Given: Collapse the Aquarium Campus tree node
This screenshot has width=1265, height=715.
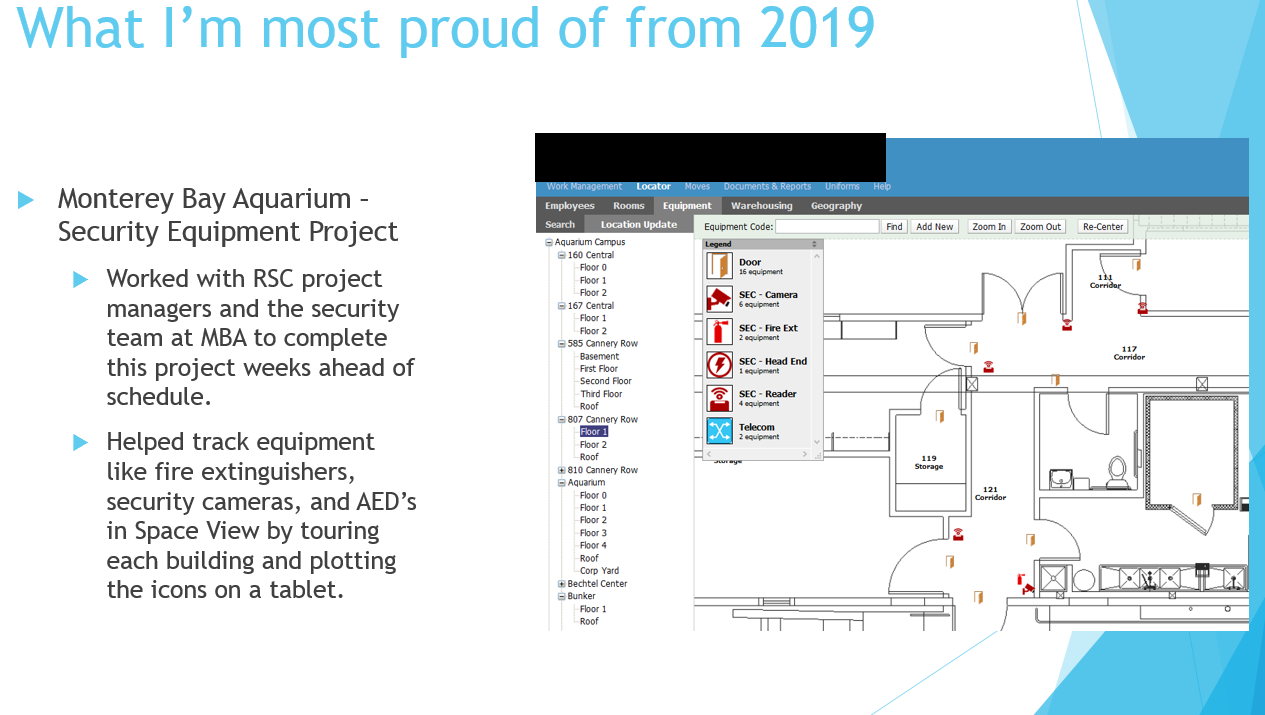Looking at the screenshot, I should pos(549,242).
